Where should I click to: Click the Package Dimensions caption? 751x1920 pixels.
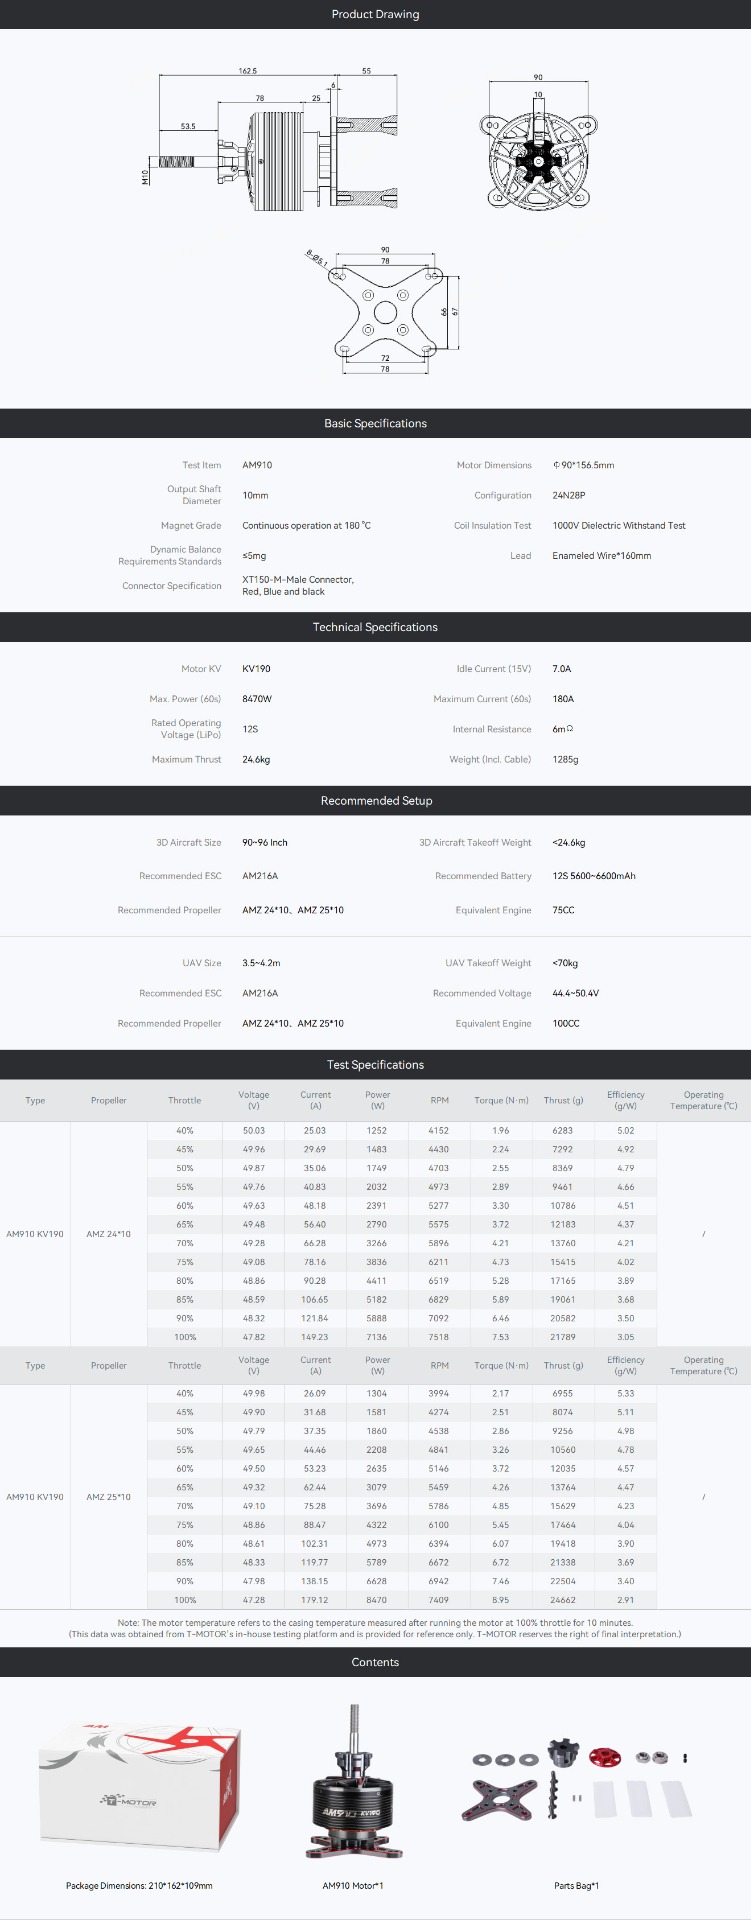tap(139, 1885)
